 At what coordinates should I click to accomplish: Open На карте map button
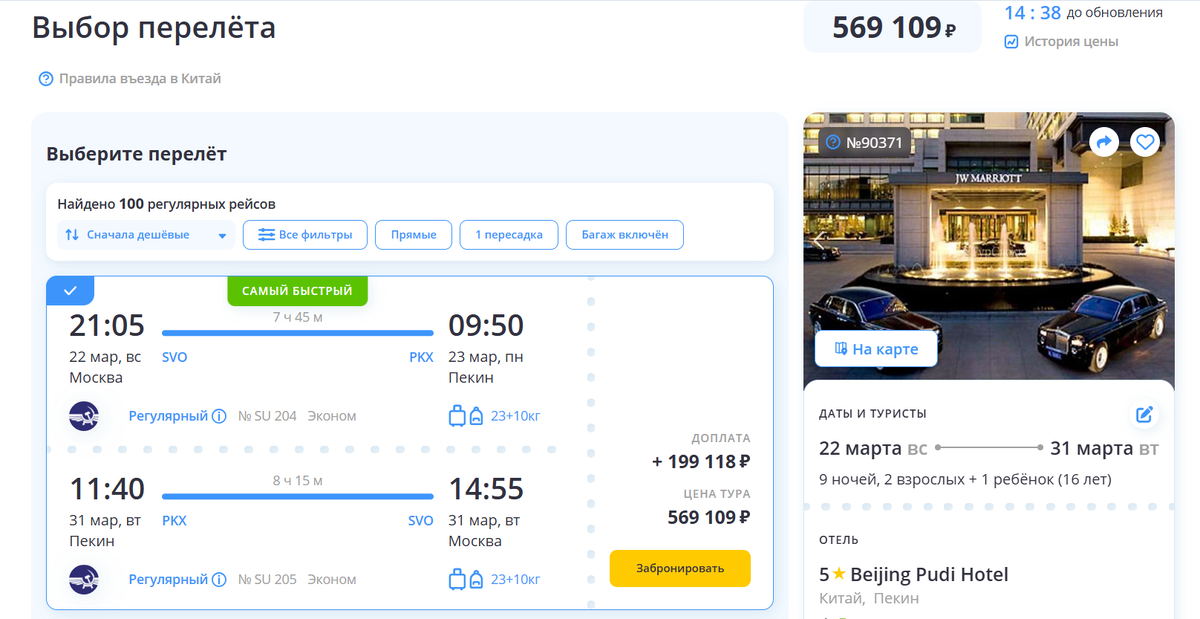[x=877, y=349]
